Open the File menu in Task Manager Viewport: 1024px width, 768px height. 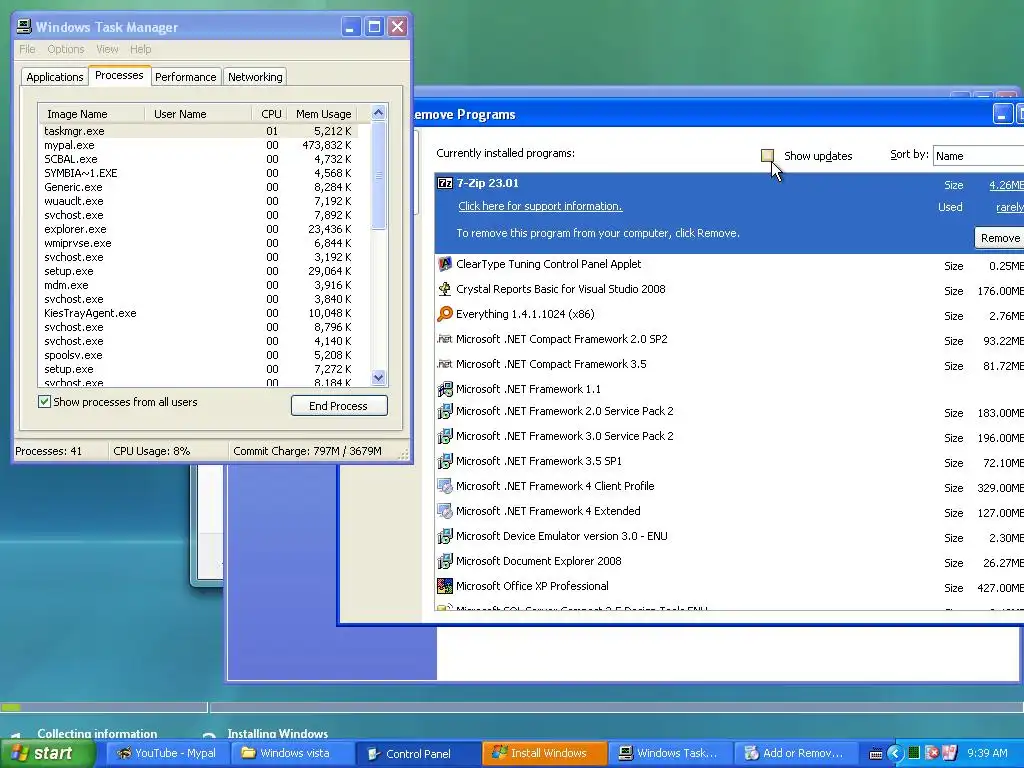pos(27,49)
